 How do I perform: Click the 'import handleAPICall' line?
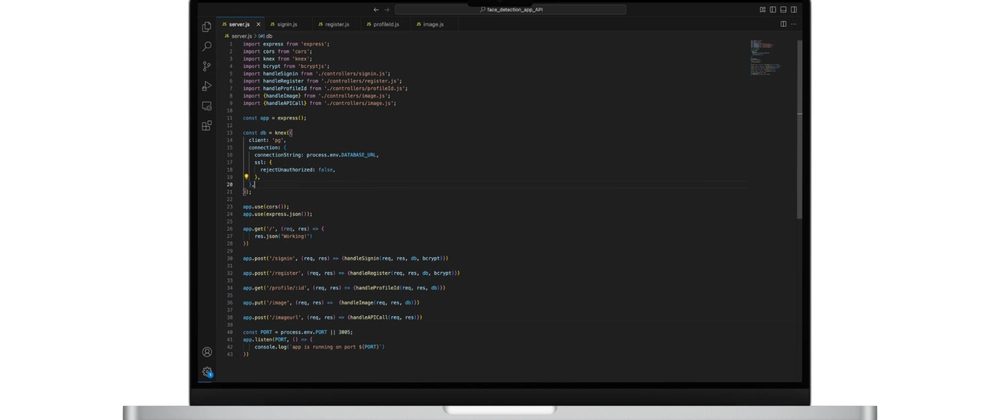(x=320, y=103)
